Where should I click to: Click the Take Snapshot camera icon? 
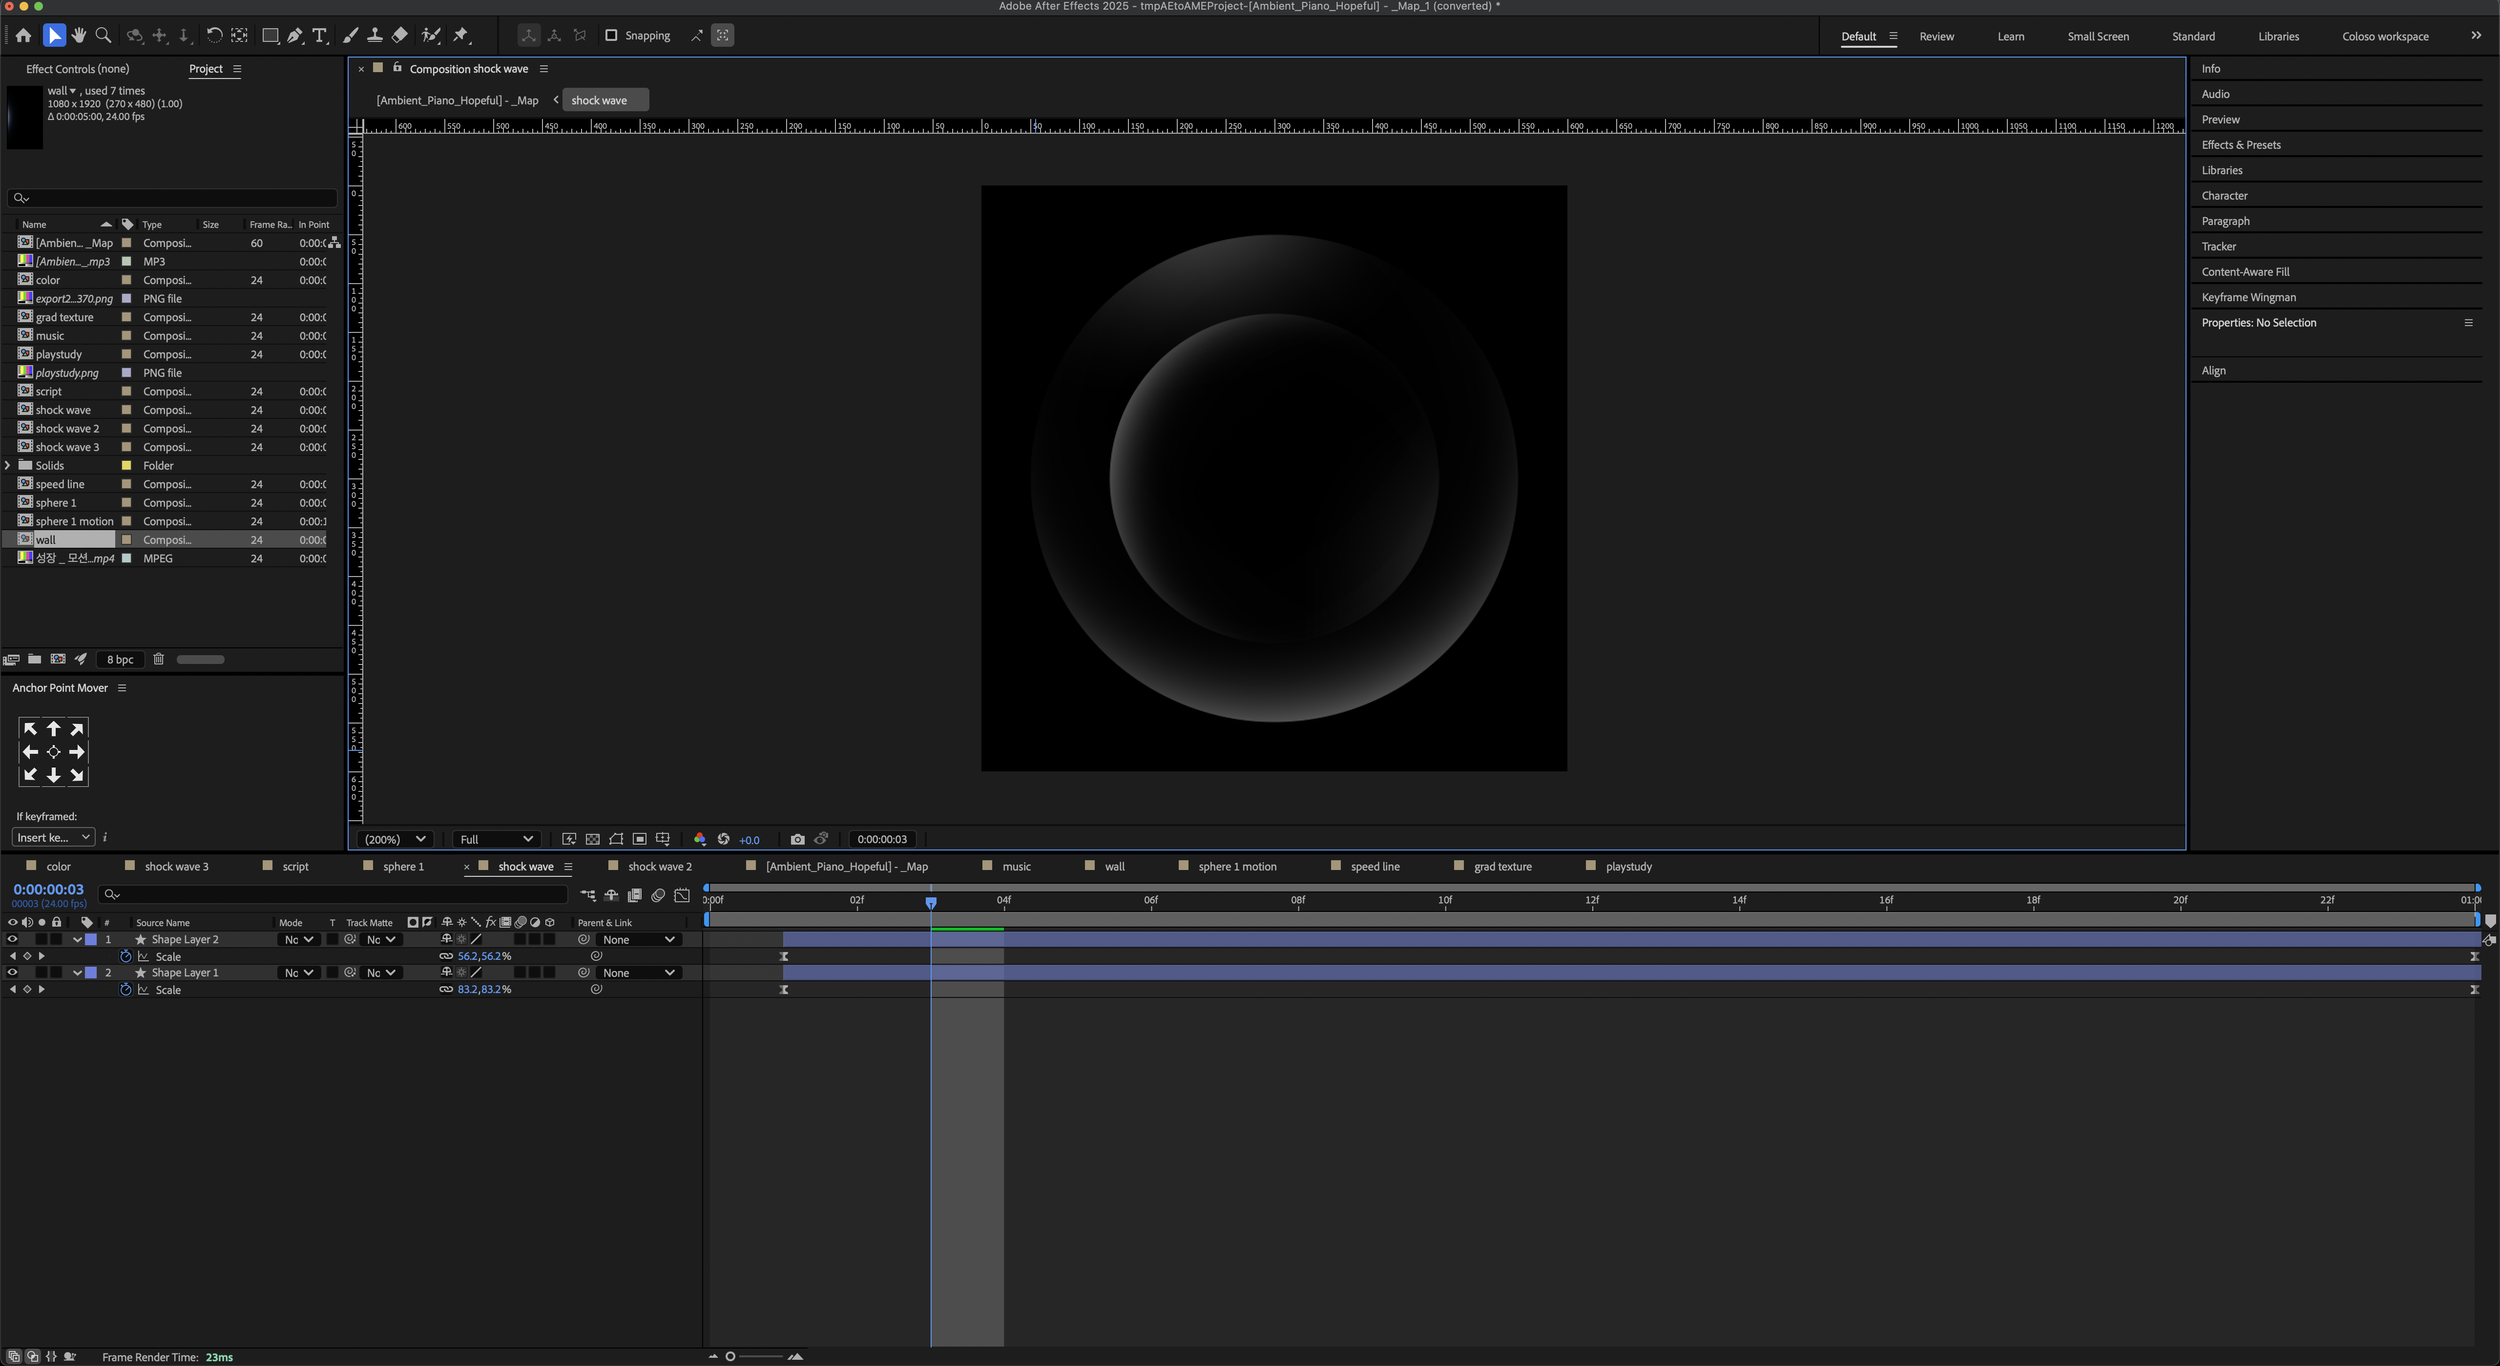797,839
